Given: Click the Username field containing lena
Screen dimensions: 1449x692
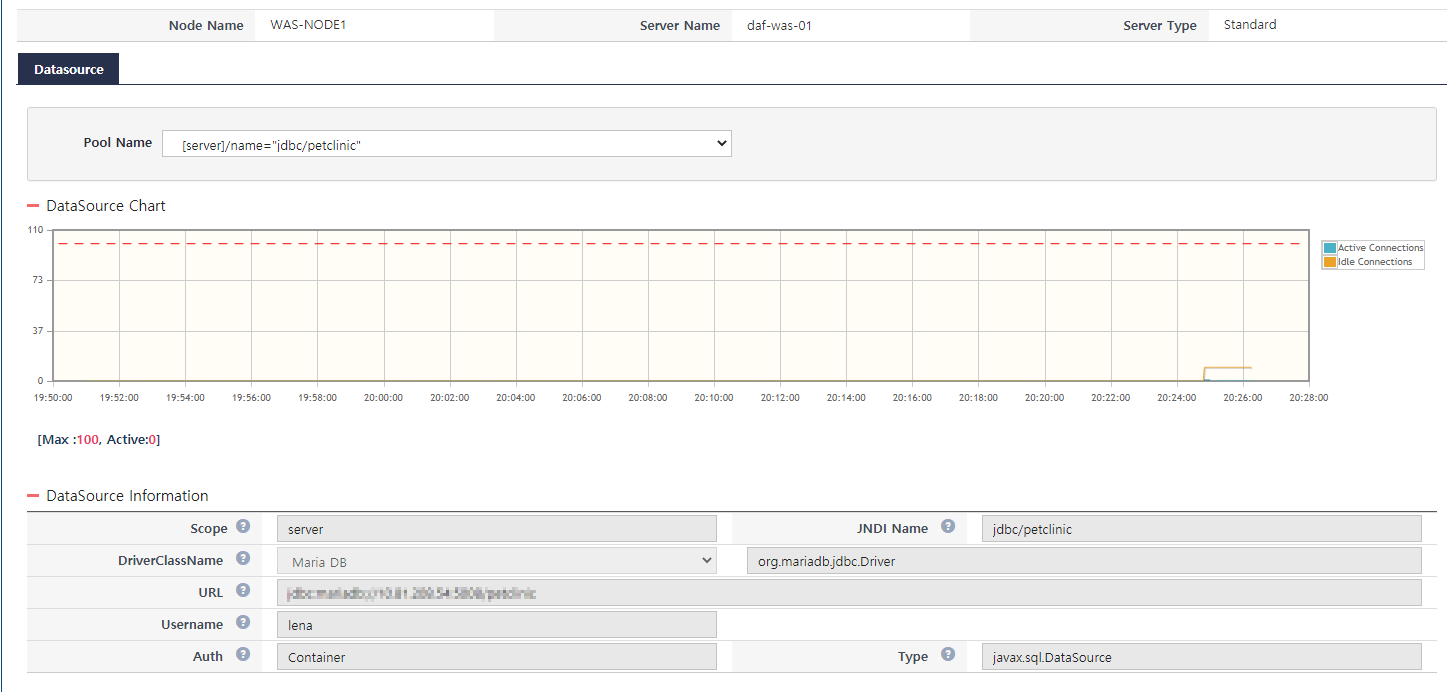Looking at the screenshot, I should coord(496,624).
